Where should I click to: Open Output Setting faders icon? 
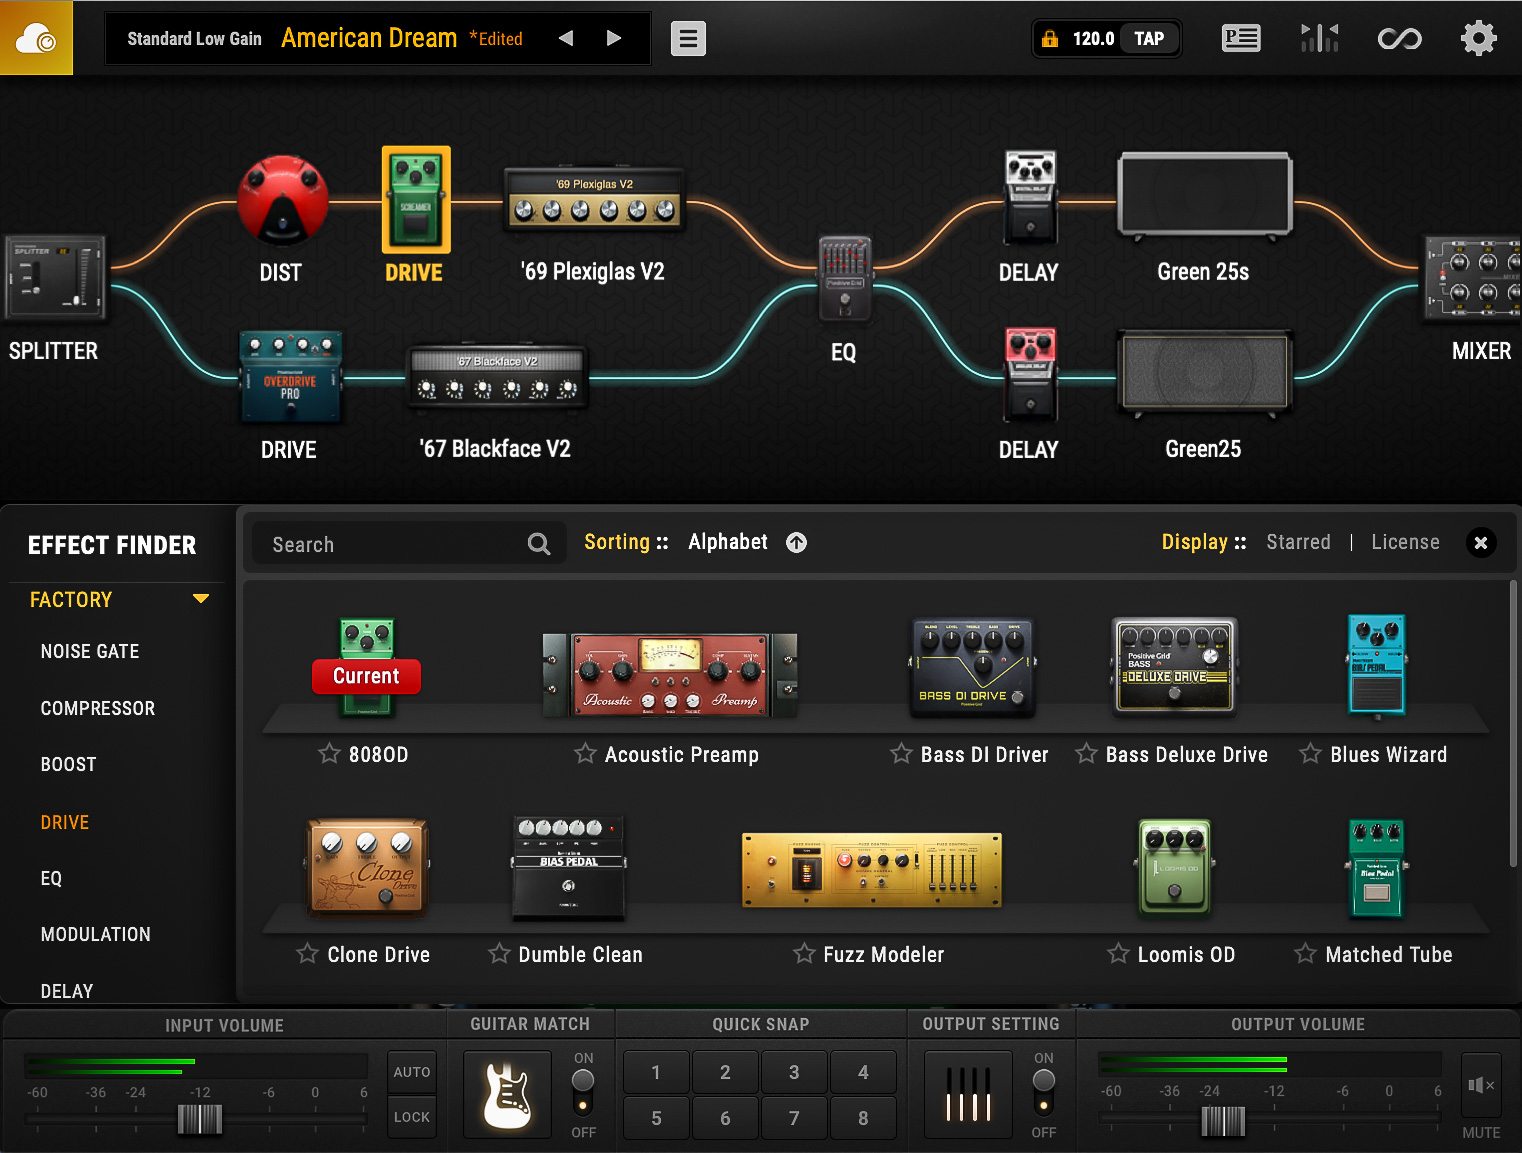click(968, 1095)
